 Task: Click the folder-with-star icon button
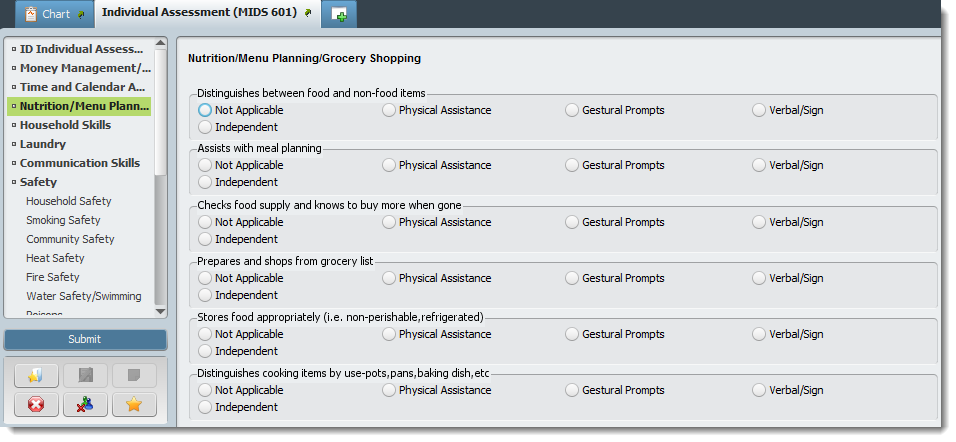pos(36,376)
